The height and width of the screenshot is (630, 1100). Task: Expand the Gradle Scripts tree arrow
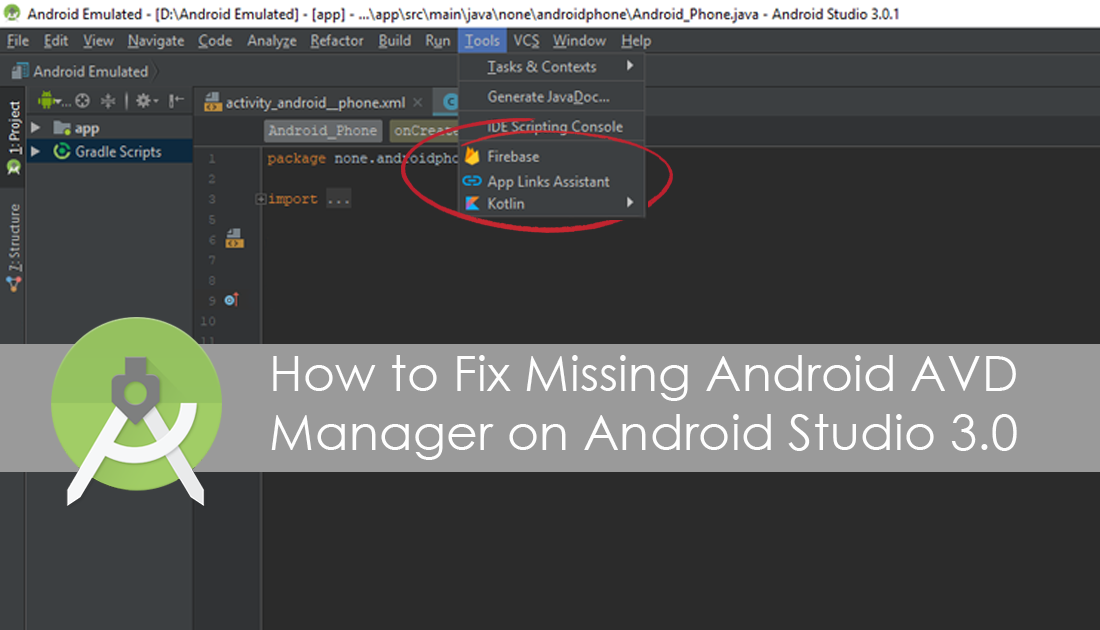(x=36, y=151)
